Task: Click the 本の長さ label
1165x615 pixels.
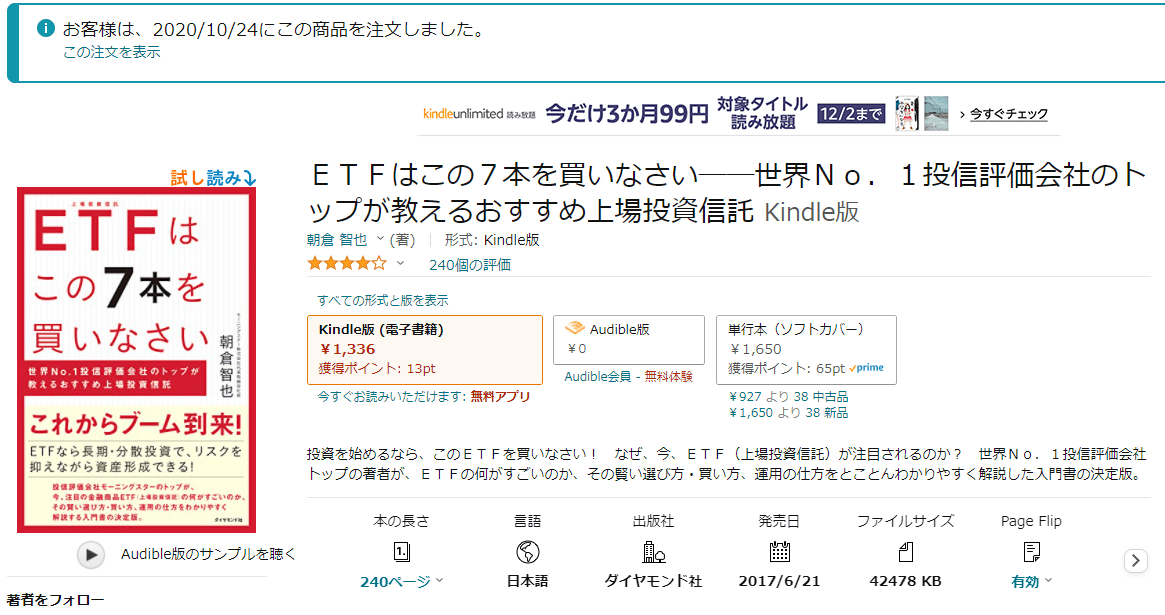Action: 401,521
